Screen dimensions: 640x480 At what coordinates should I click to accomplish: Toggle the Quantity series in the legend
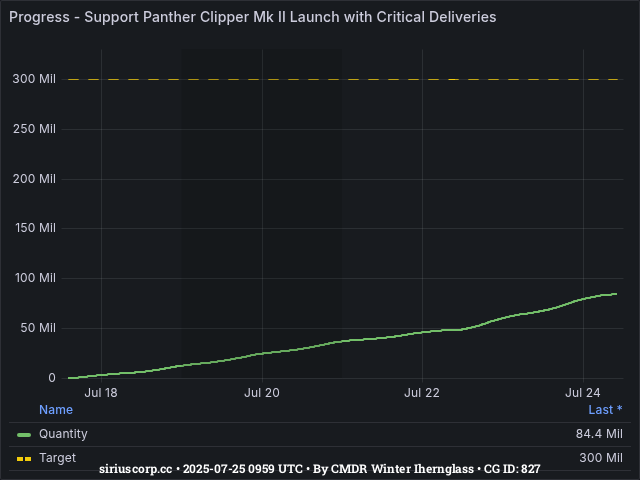pyautogui.click(x=63, y=434)
